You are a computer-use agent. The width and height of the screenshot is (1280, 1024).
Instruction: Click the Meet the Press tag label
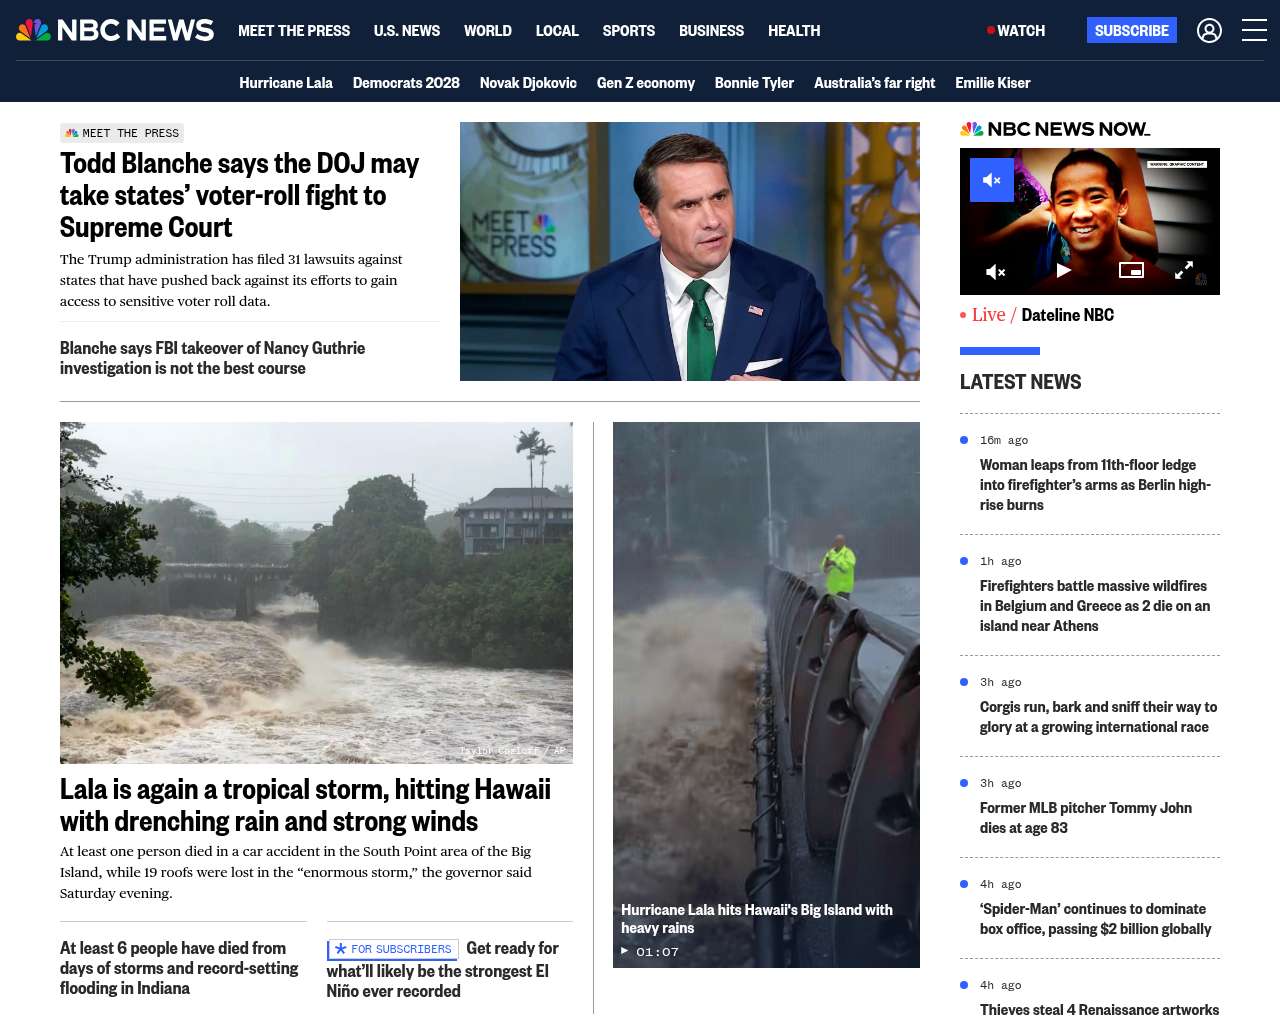click(122, 133)
